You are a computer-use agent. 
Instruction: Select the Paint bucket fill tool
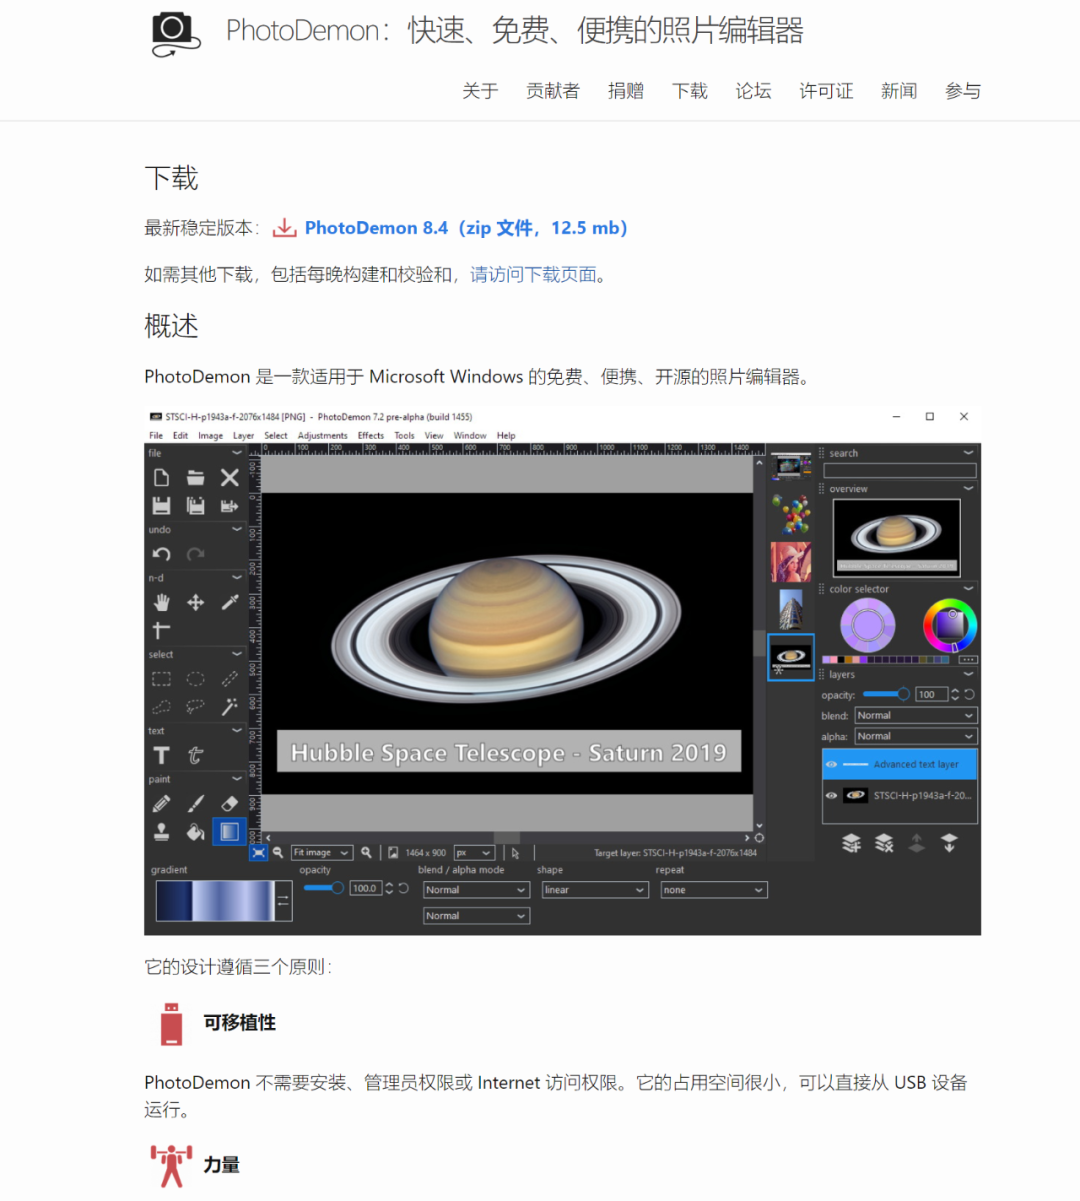click(x=195, y=831)
